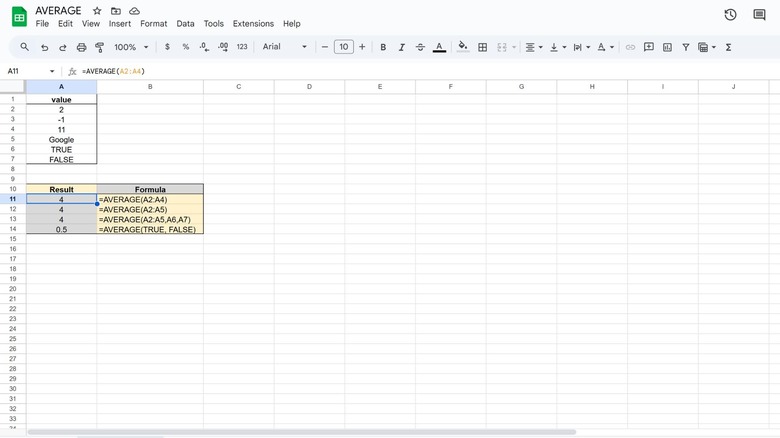Open vertical align dropdown
Screen dimensions: 780x438
[x=558, y=47]
